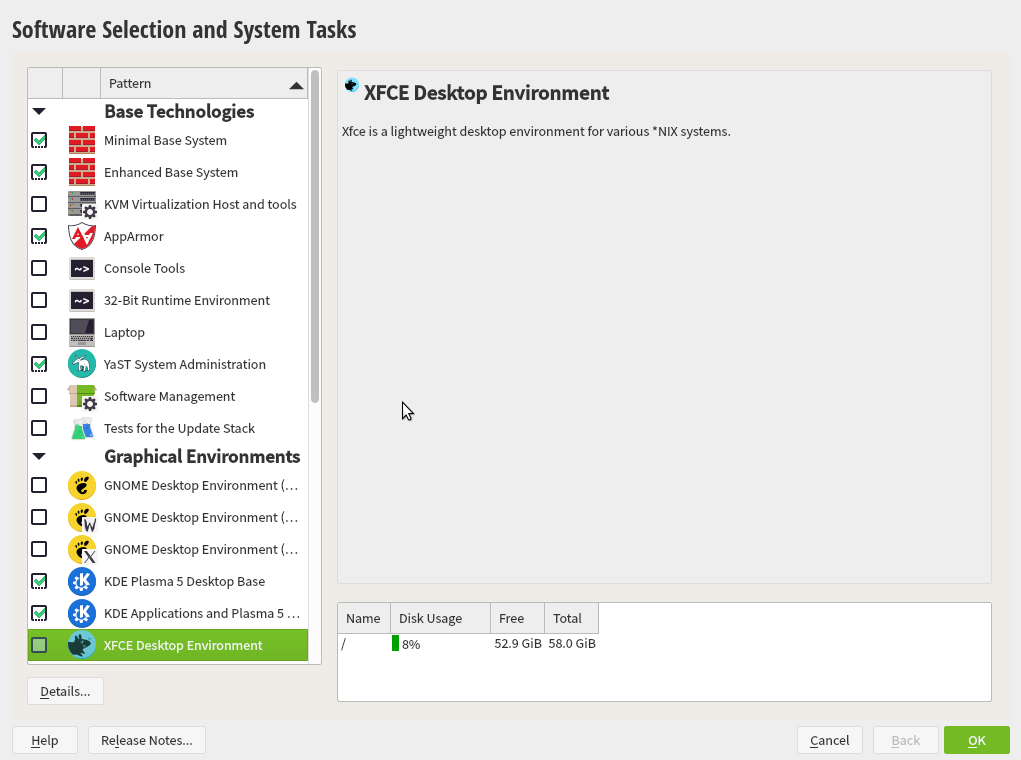This screenshot has width=1021, height=760.
Task: Uncheck Minimal Base System
Action: (x=39, y=140)
